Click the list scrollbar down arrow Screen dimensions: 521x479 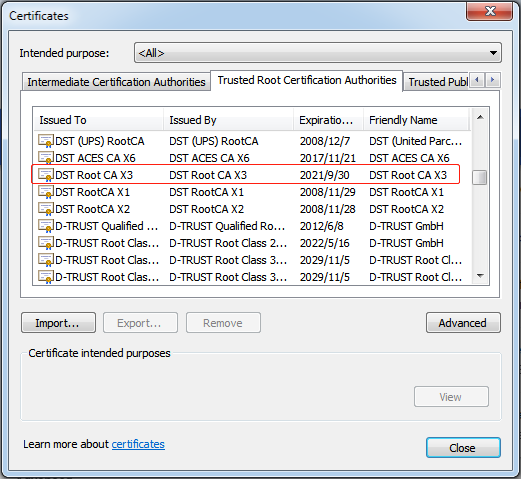[x=480, y=276]
